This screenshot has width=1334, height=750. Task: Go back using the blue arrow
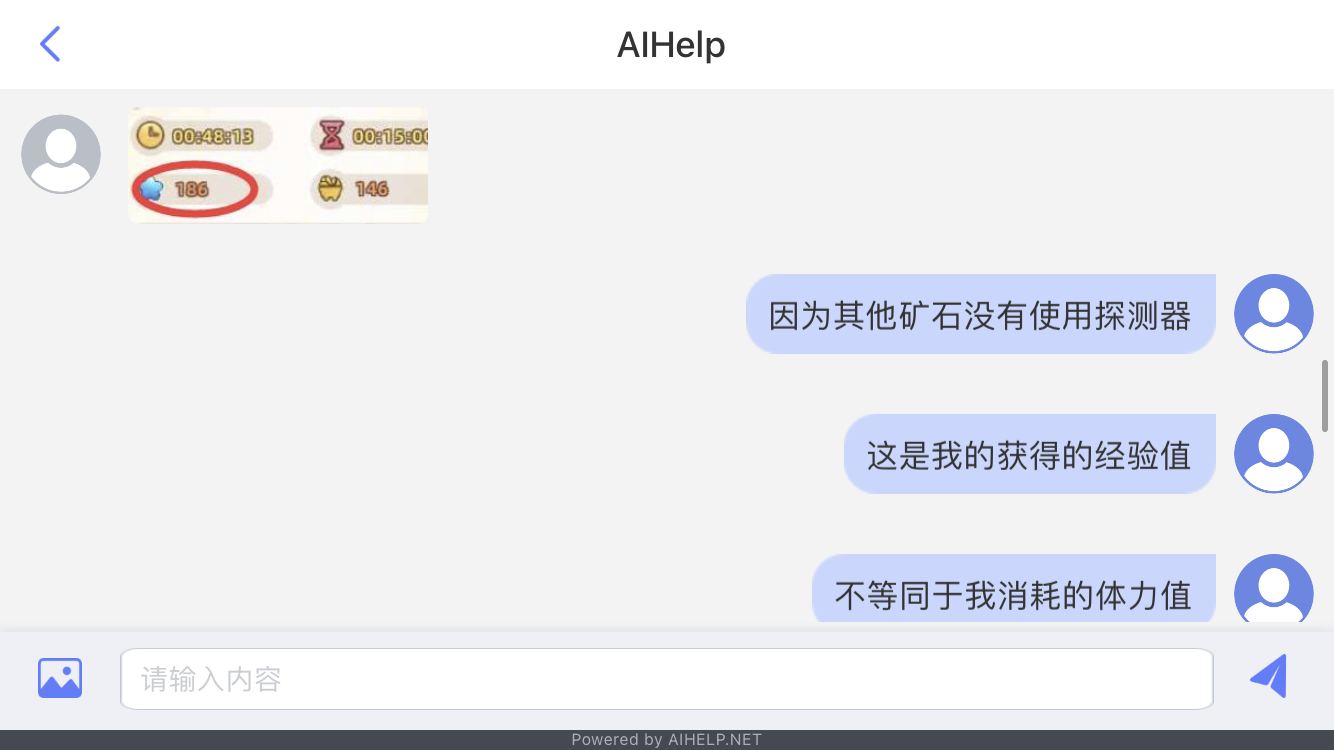(x=50, y=44)
